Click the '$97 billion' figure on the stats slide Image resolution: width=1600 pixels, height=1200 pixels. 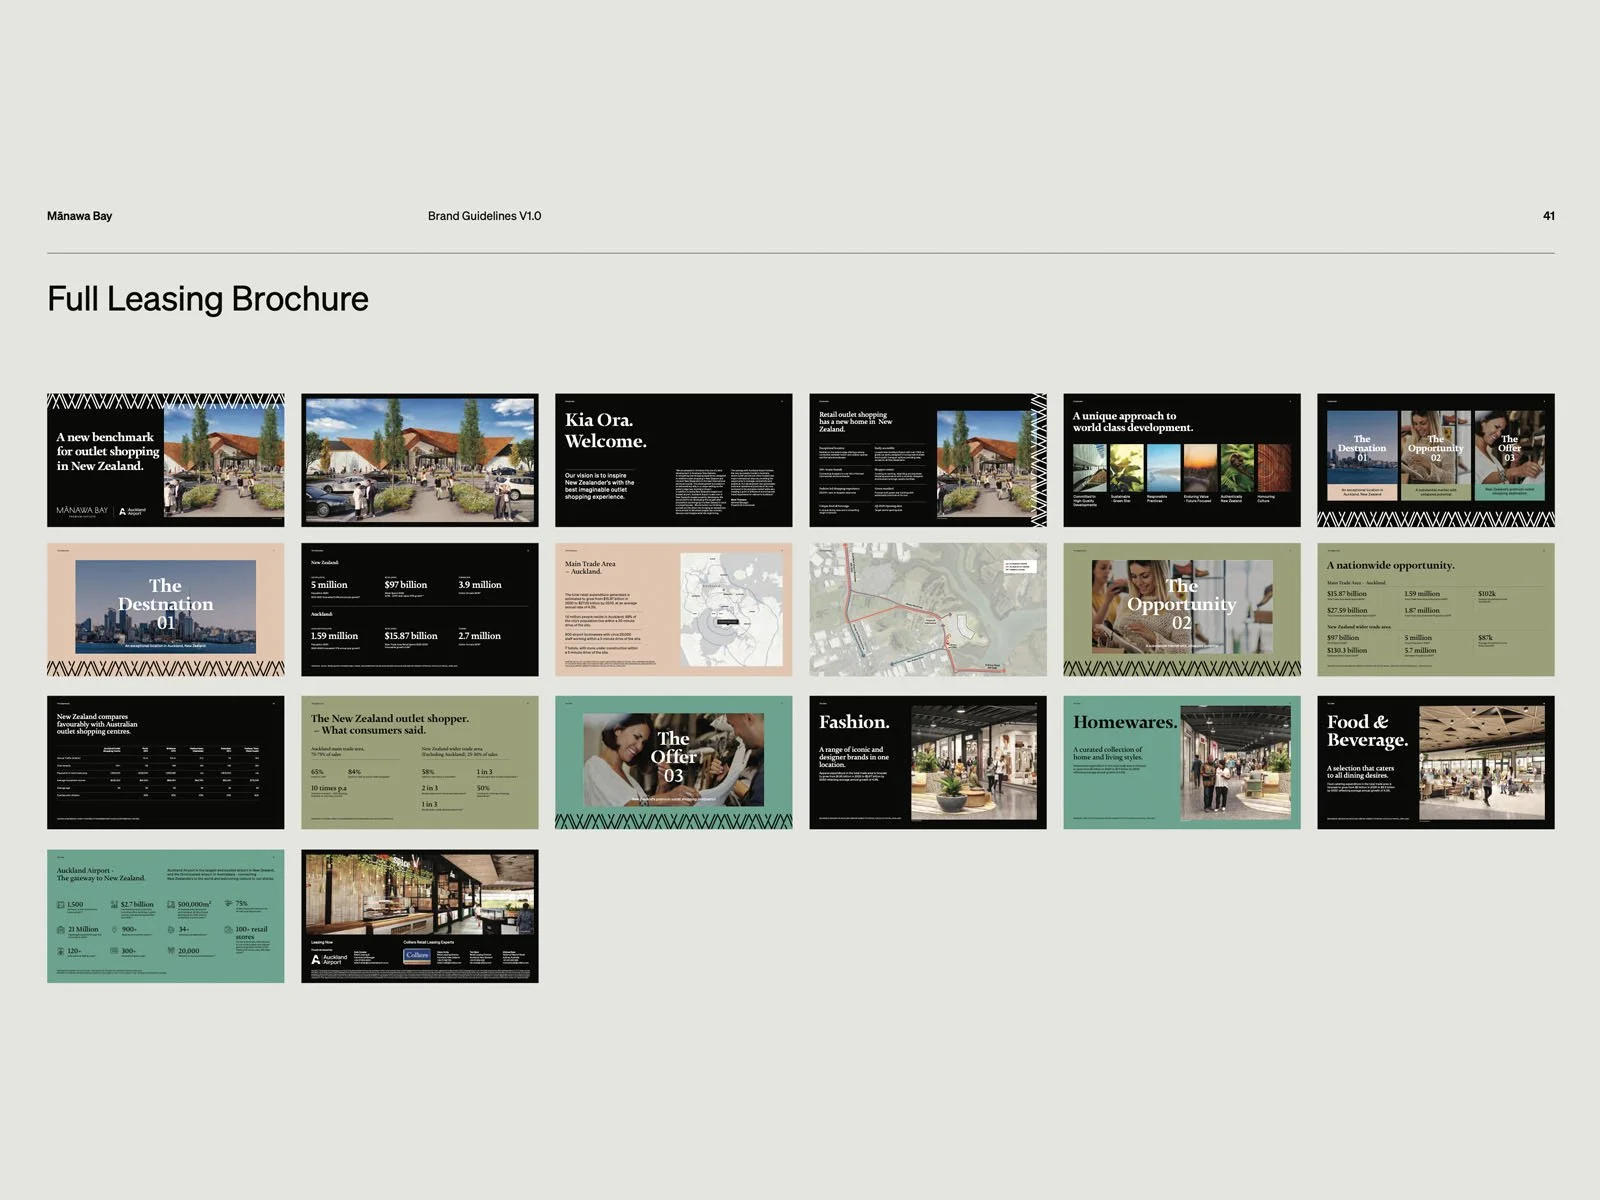(x=406, y=585)
